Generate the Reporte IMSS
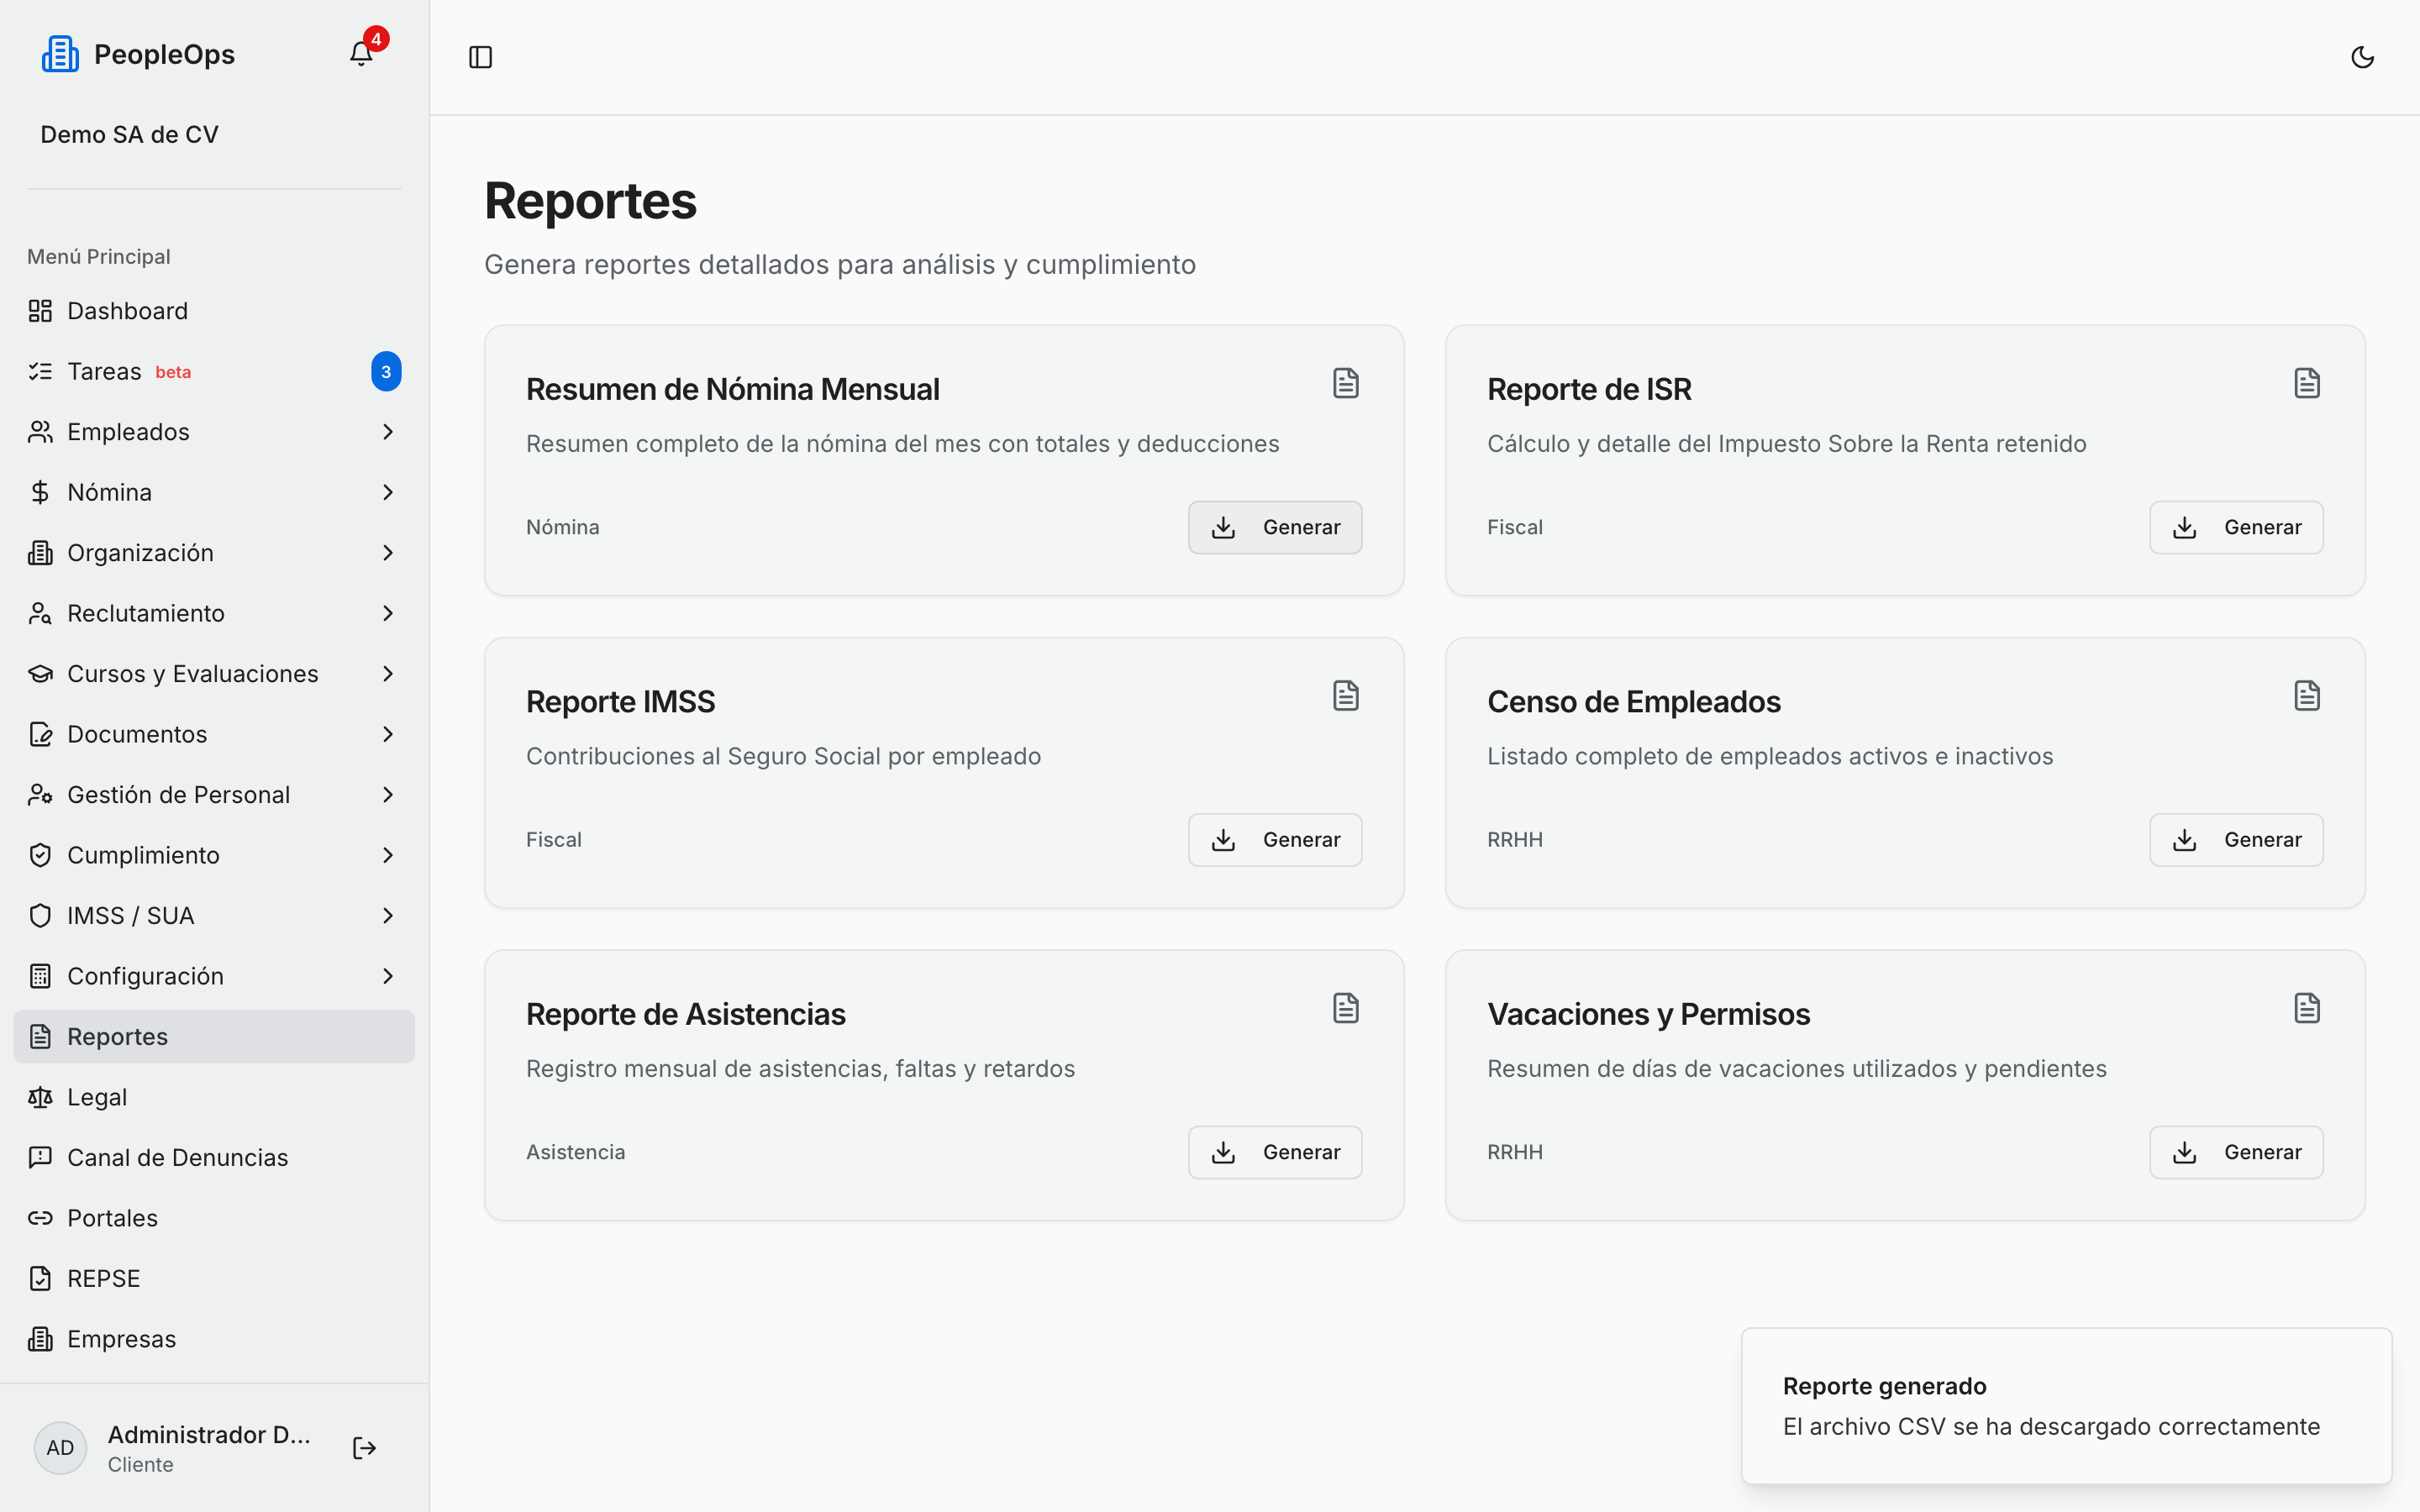 coord(1275,840)
